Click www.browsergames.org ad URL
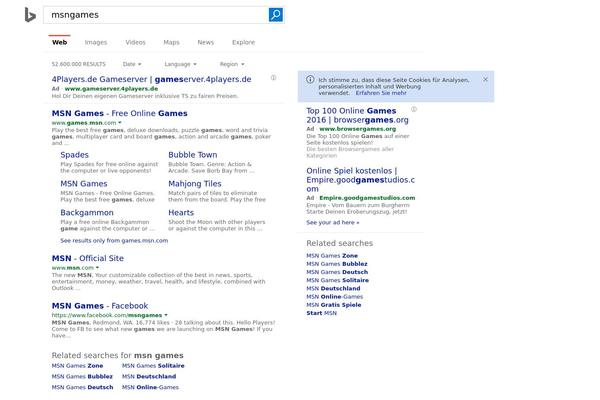This screenshot has height=400, width=600. tap(358, 129)
